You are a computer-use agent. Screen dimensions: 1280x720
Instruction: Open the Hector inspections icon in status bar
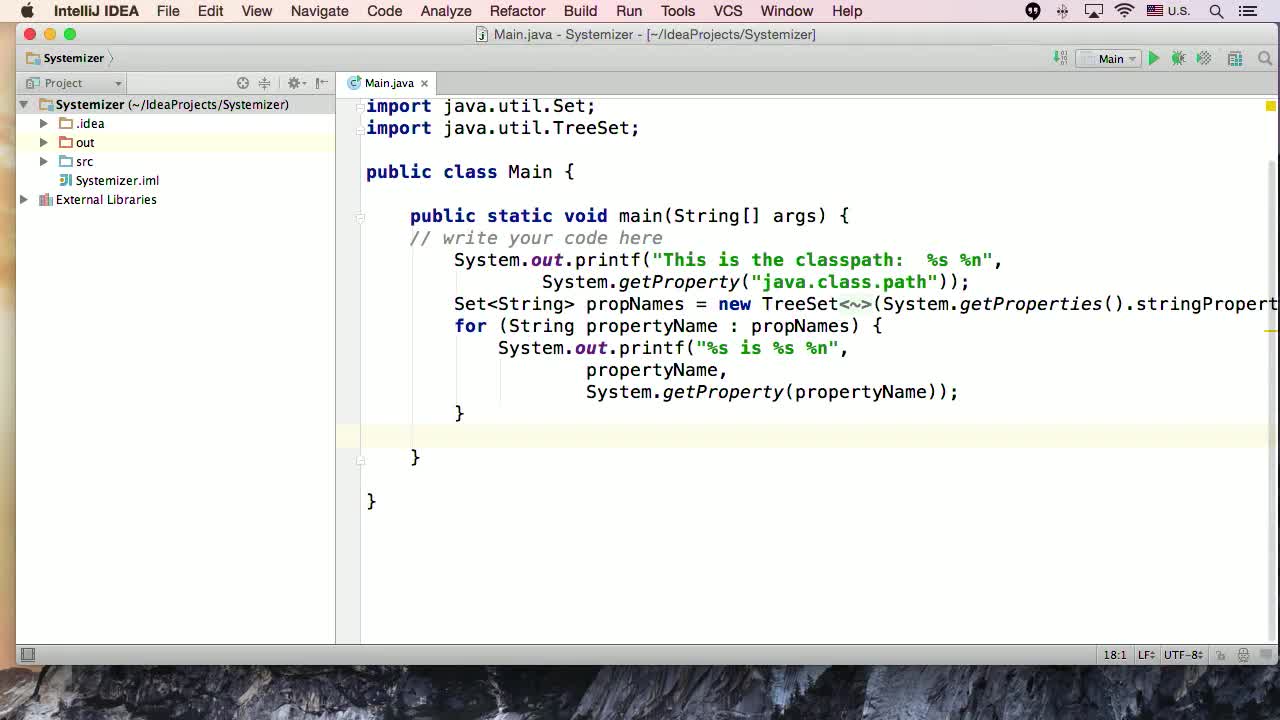(x=1243, y=655)
